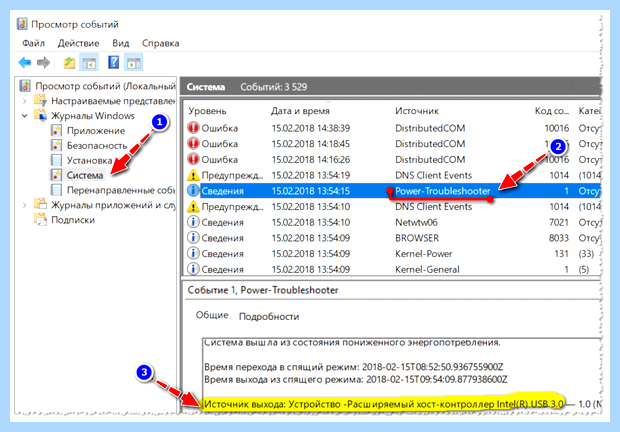Click the Forward arrow toolbar icon
The height and width of the screenshot is (432, 620).
pyautogui.click(x=43, y=62)
